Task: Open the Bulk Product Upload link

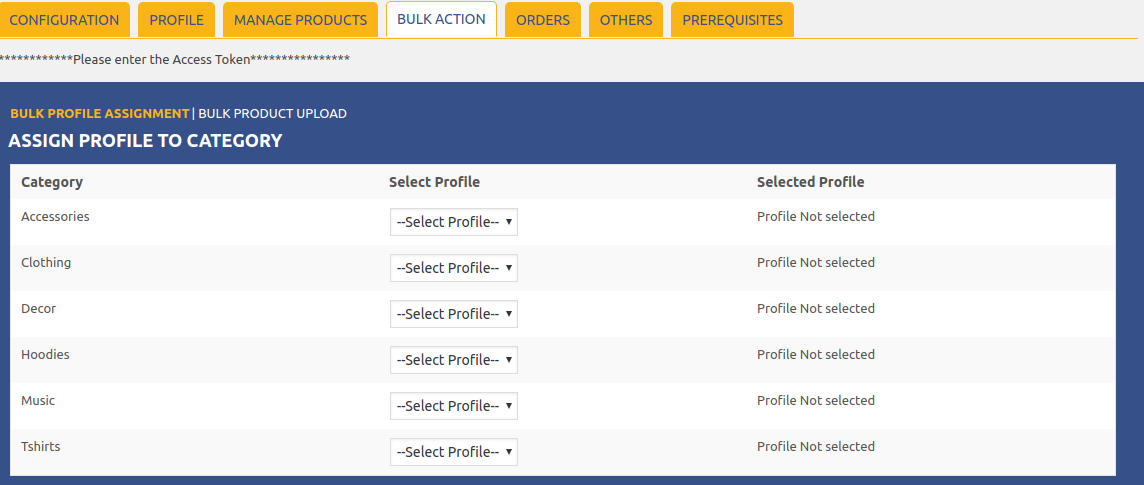Action: (272, 114)
